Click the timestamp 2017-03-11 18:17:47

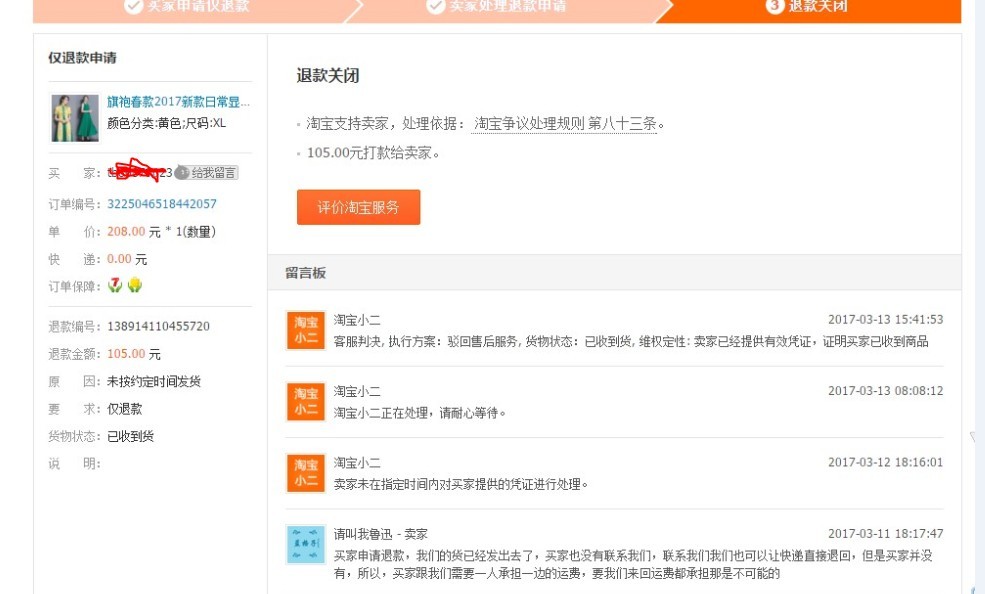pyautogui.click(x=886, y=534)
